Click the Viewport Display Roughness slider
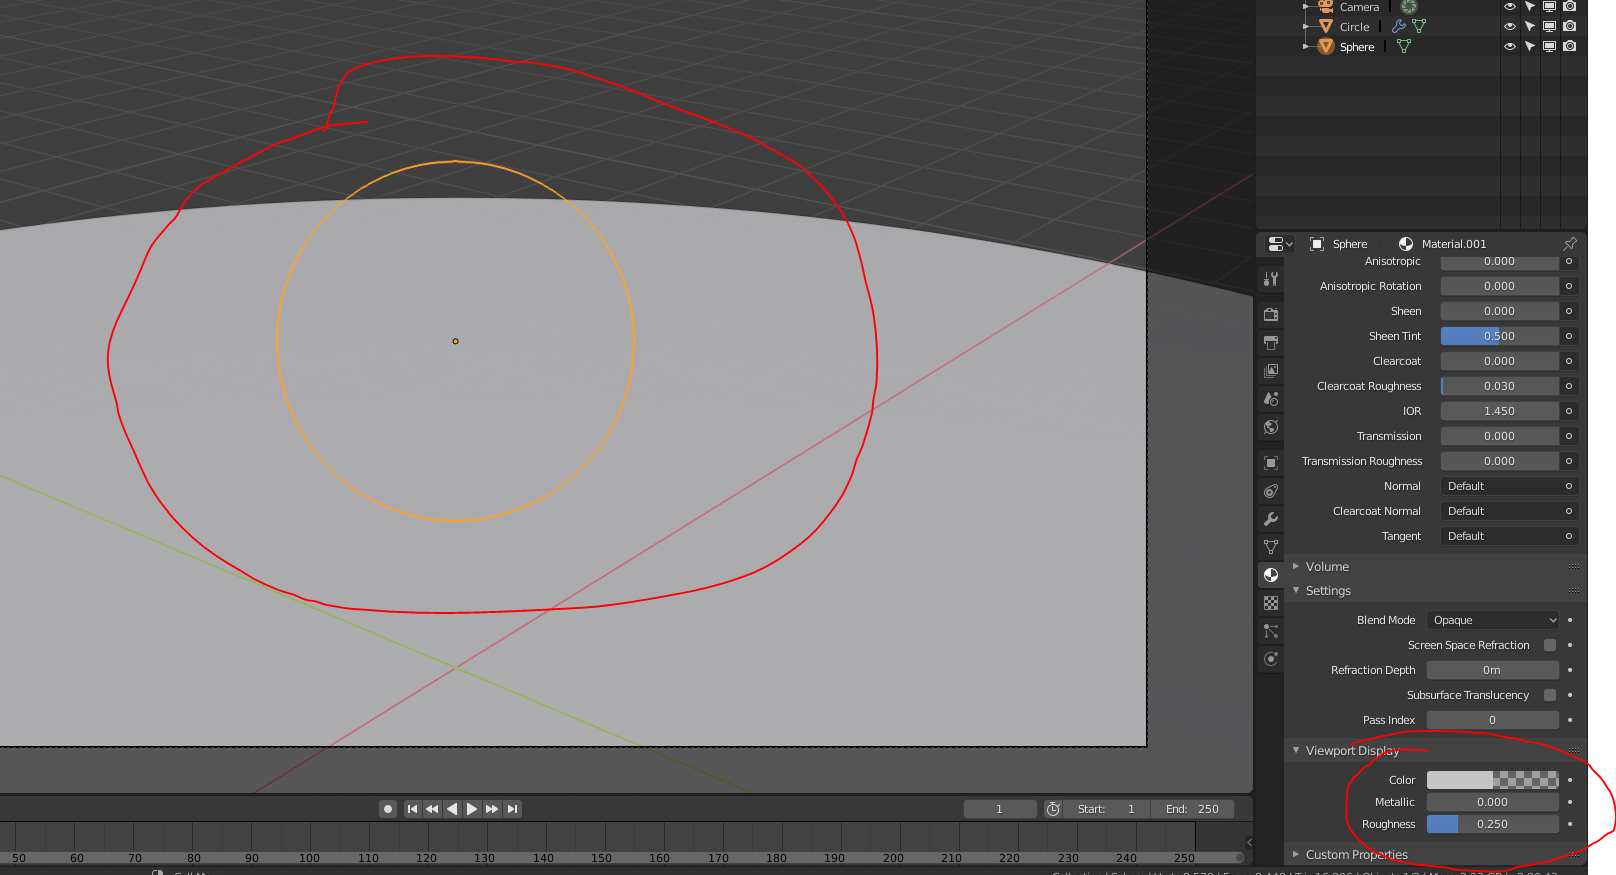Viewport: 1616px width, 875px height. (1493, 824)
